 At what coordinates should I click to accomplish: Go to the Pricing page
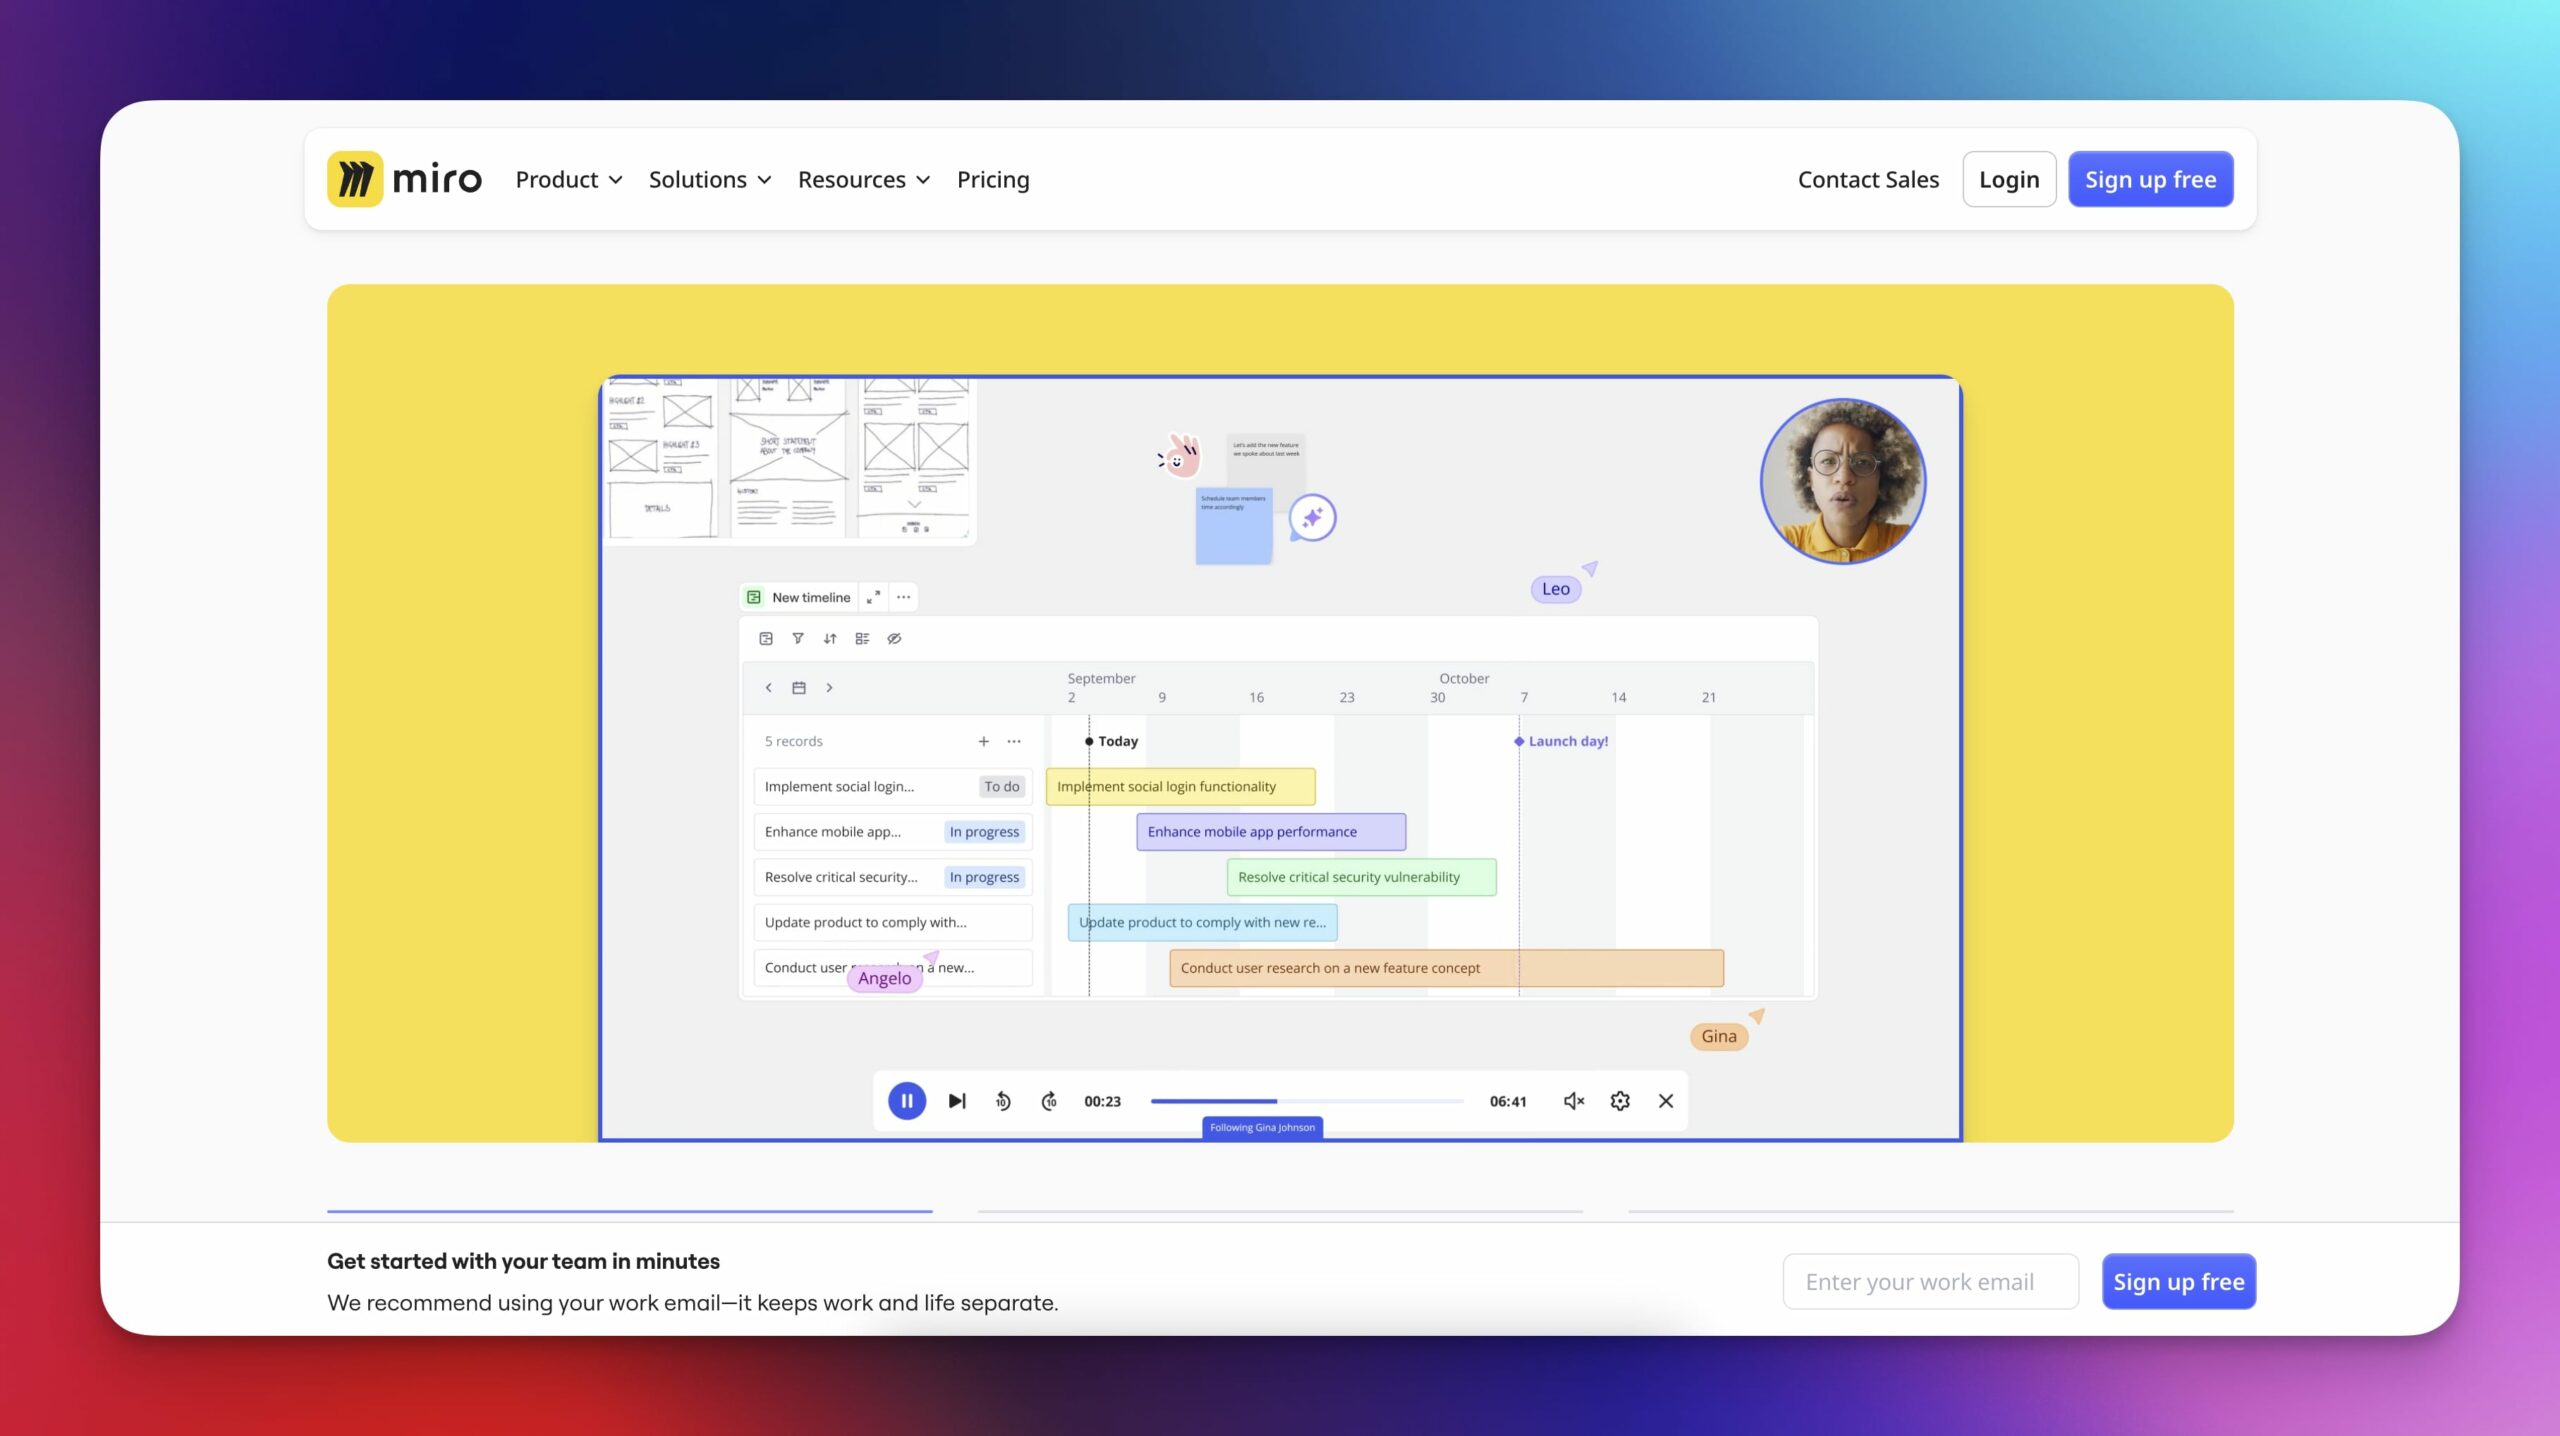point(993,179)
